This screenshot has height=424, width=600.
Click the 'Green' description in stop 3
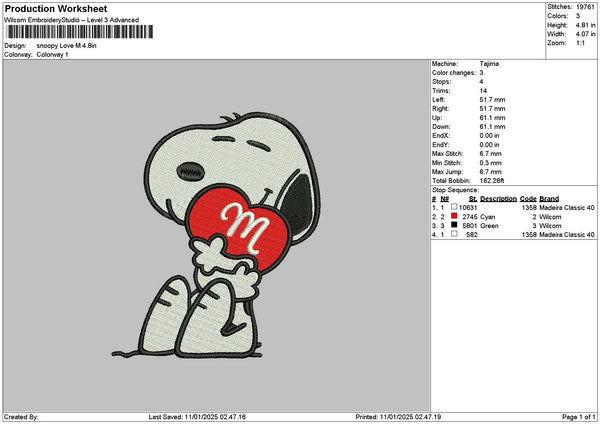[489, 226]
